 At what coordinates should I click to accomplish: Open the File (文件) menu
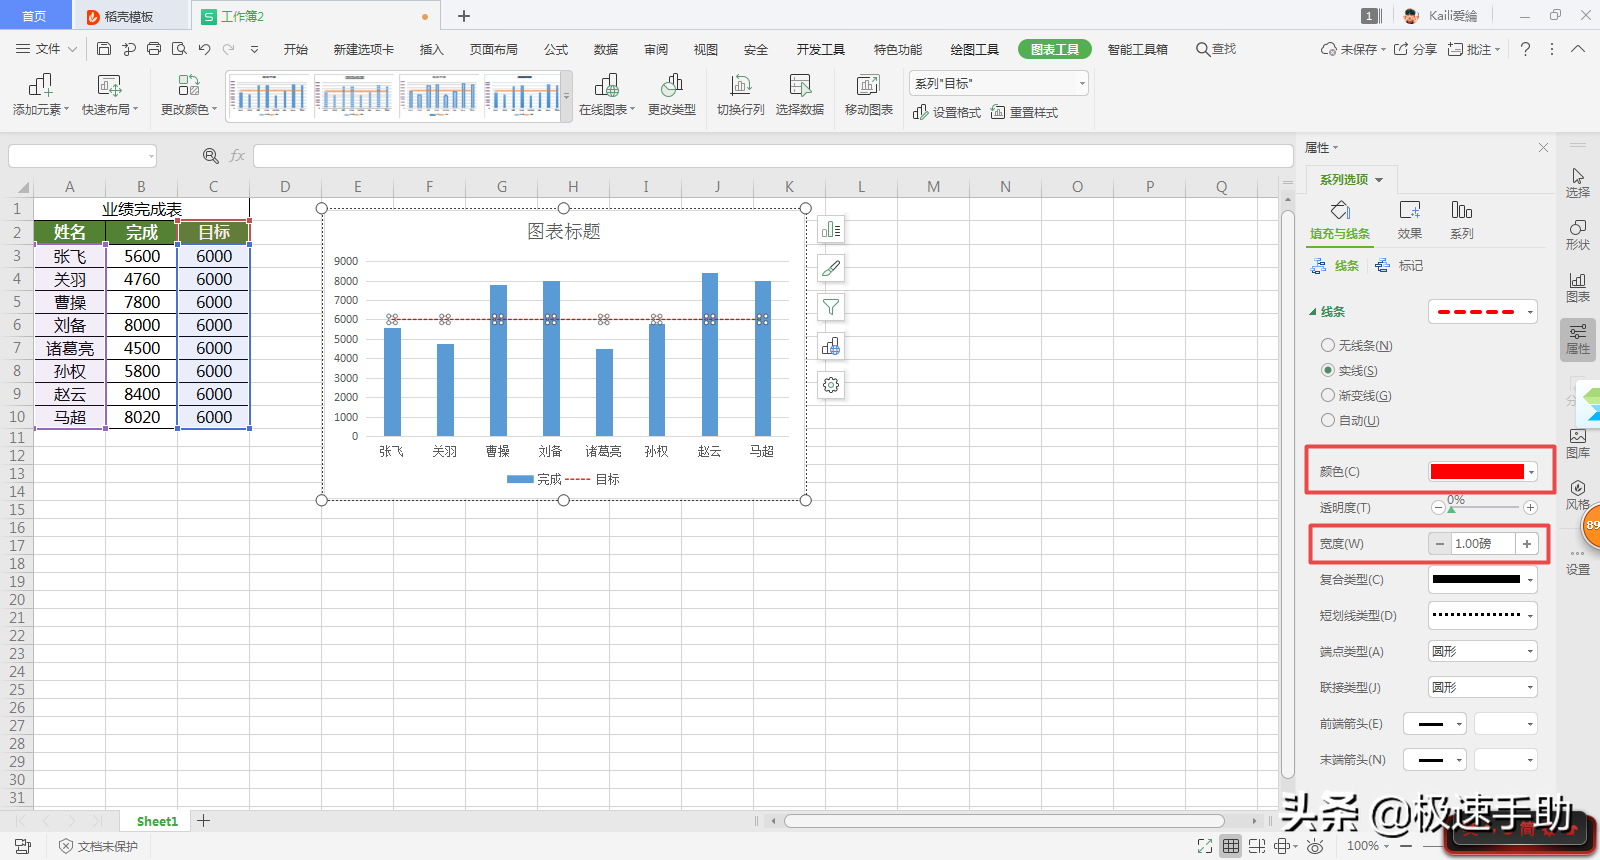pyautogui.click(x=46, y=49)
